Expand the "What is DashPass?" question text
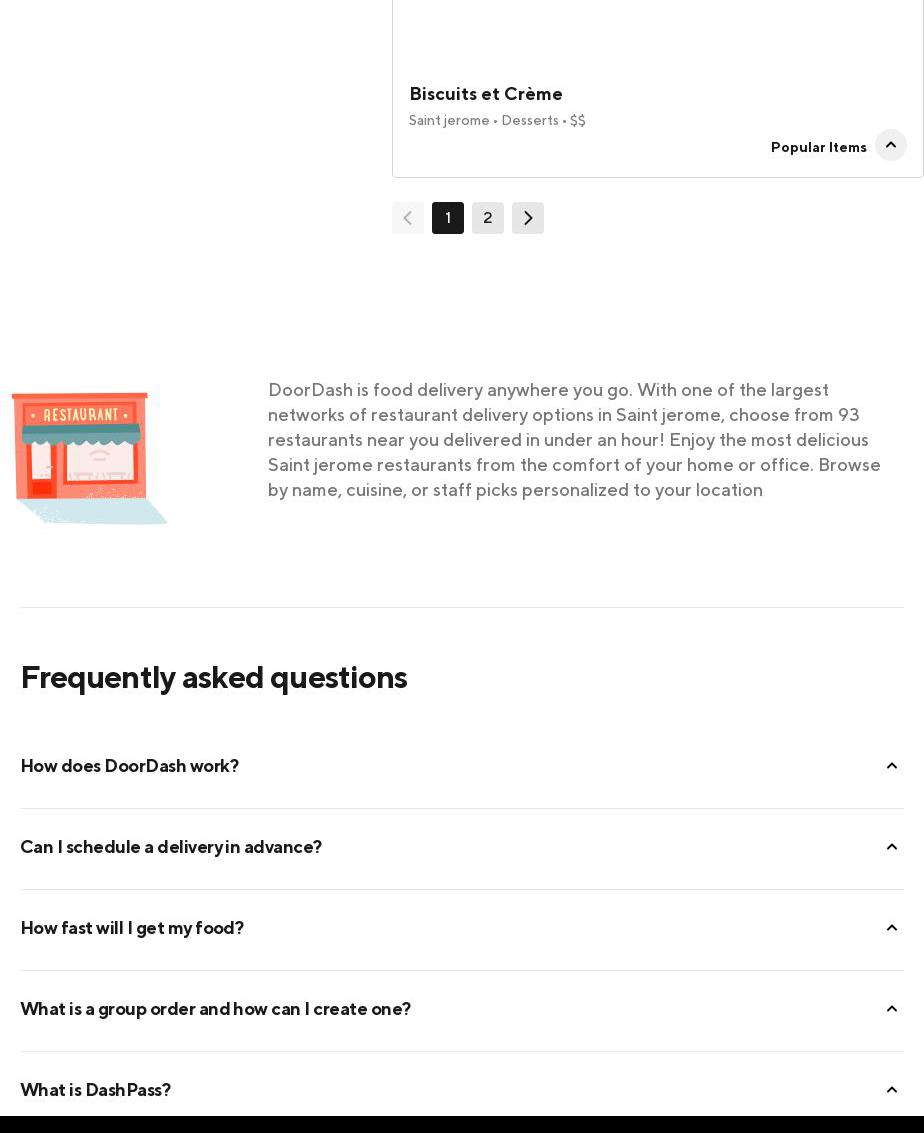The height and width of the screenshot is (1133, 924). [x=96, y=1090]
